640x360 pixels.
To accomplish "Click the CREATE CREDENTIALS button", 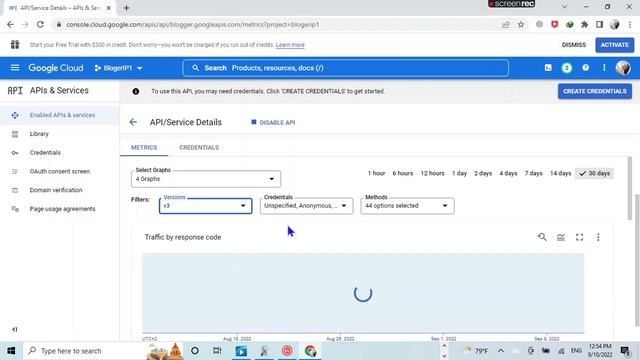I will tap(595, 91).
